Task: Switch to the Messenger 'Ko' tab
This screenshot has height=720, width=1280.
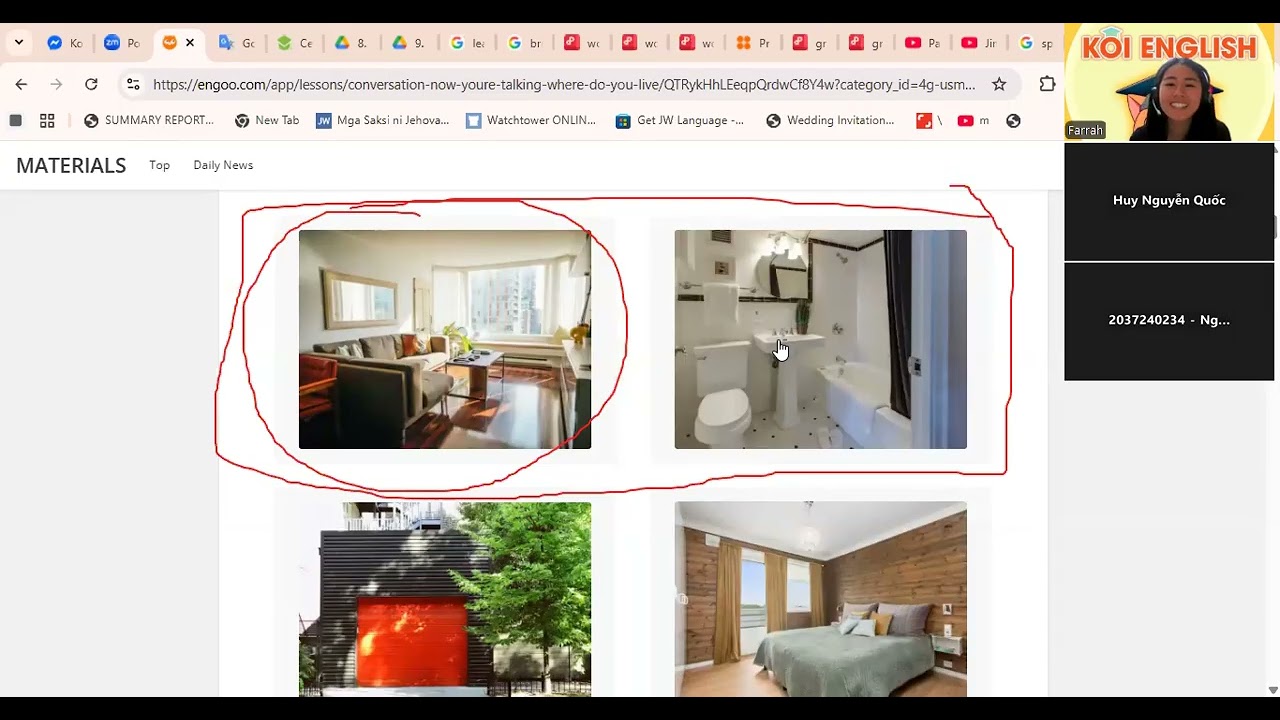Action: 65,43
